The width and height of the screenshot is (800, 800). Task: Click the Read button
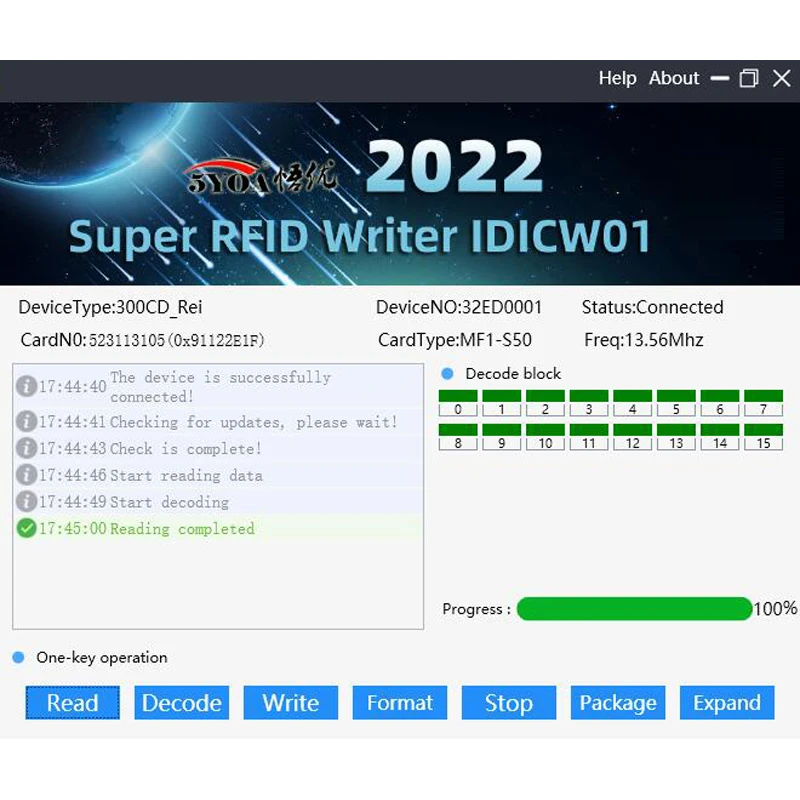tap(72, 703)
